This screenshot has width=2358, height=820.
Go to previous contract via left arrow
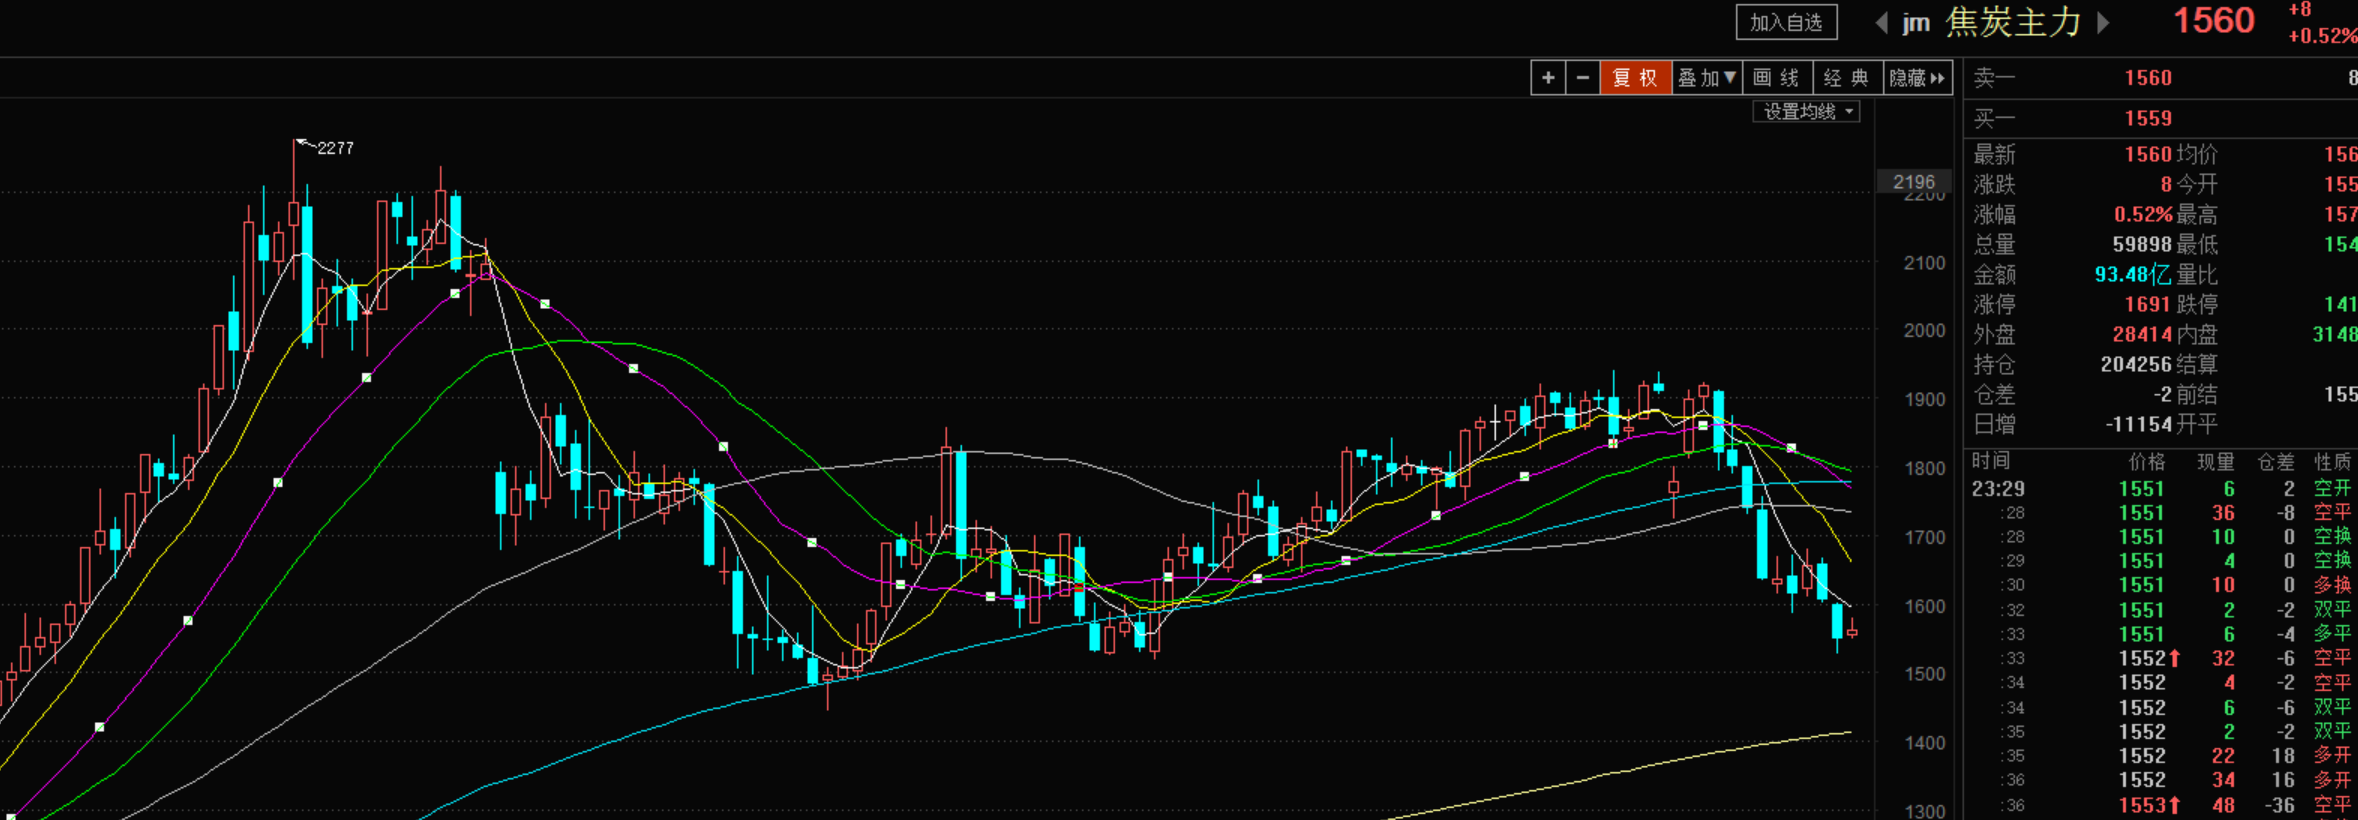click(1882, 23)
